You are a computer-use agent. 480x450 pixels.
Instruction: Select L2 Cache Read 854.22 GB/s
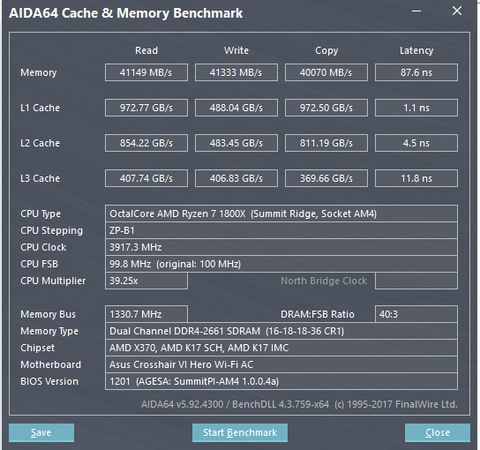tap(146, 143)
